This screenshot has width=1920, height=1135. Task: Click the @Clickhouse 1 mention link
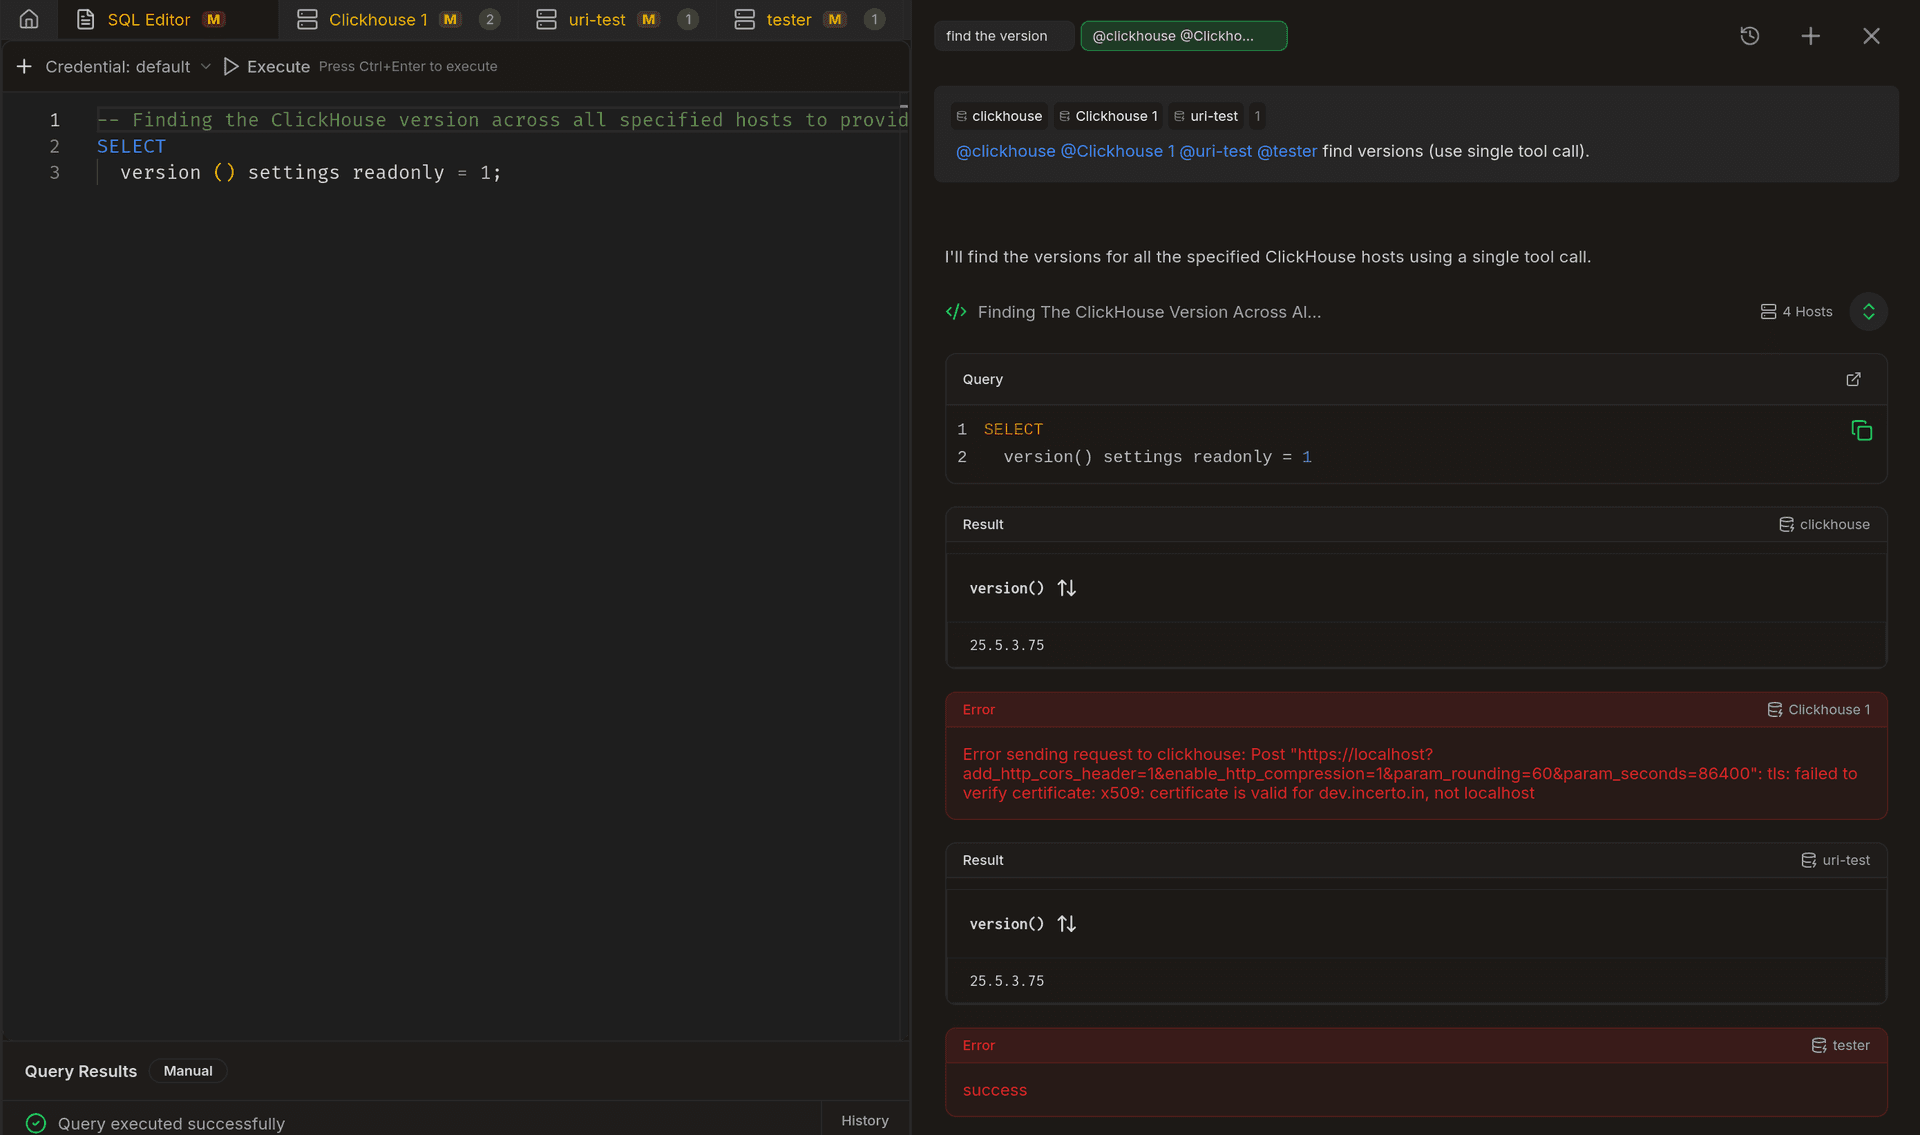tap(1117, 151)
